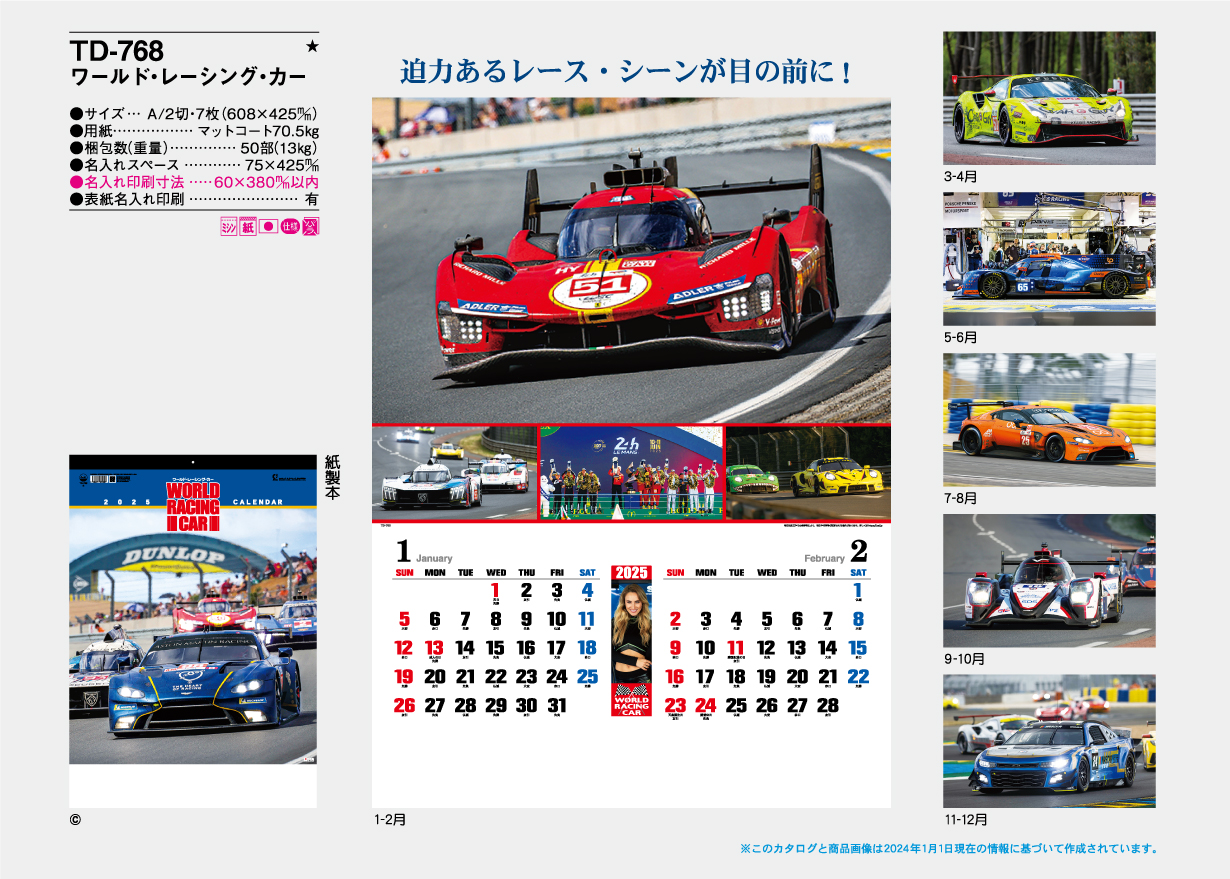Open the calendar cover image with Dunlop bridge
The height and width of the screenshot is (879, 1230).
point(193,610)
